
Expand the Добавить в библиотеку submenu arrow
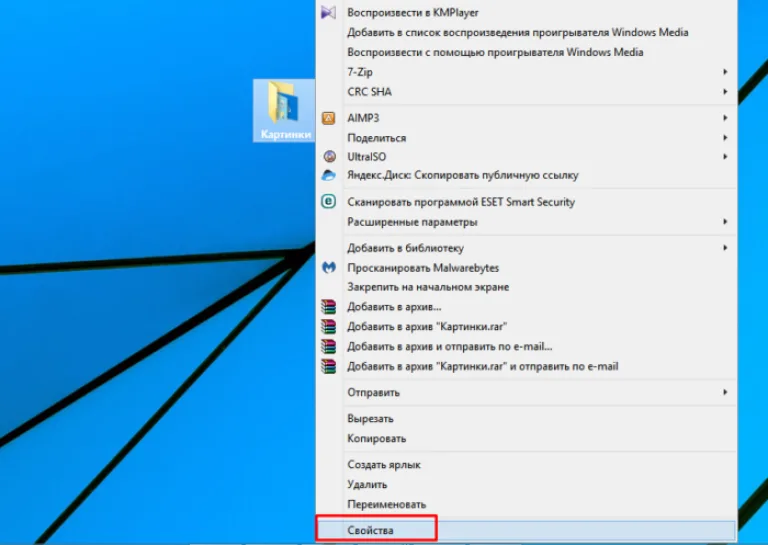[x=725, y=248]
